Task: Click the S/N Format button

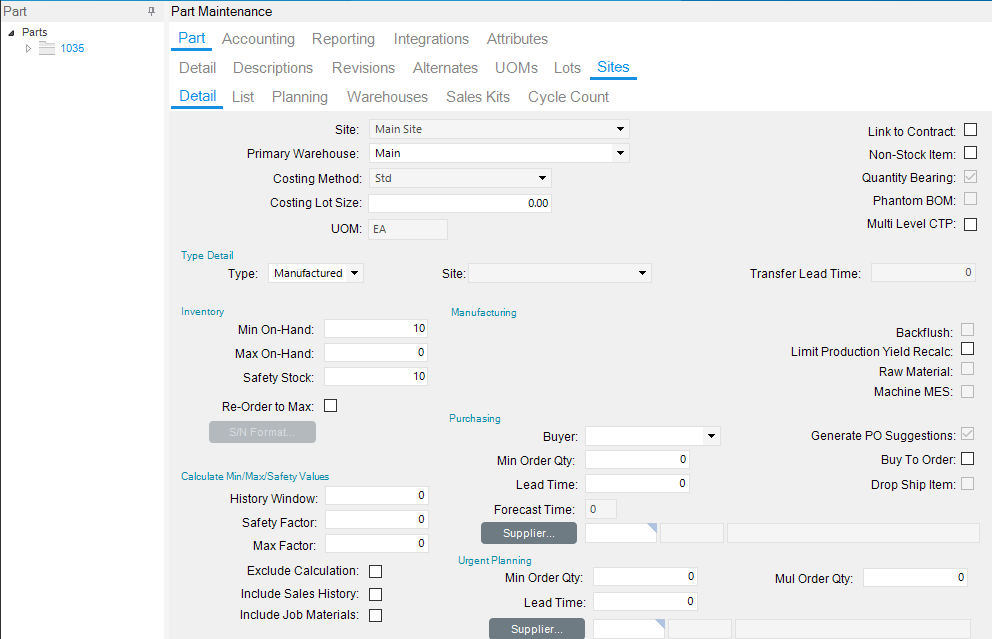Action: (x=263, y=432)
